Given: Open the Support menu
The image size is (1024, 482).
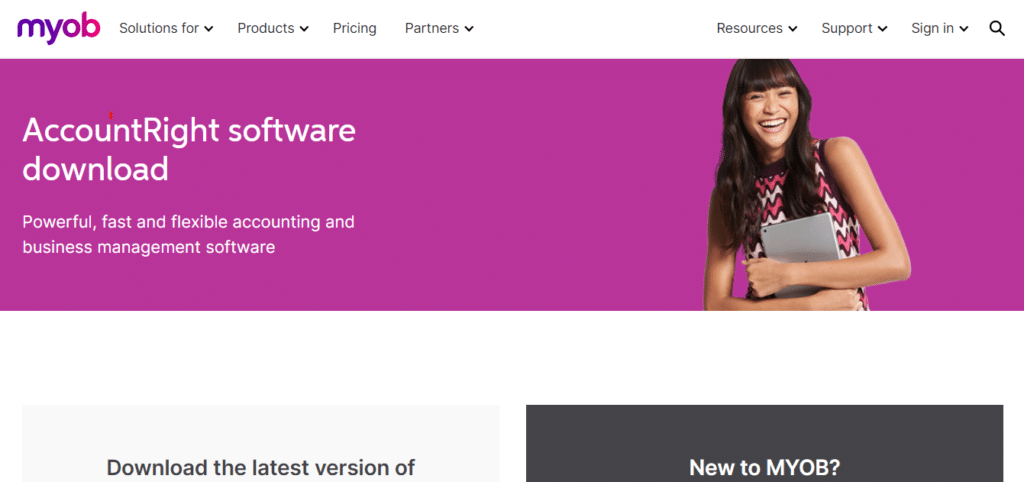Looking at the screenshot, I should [847, 28].
